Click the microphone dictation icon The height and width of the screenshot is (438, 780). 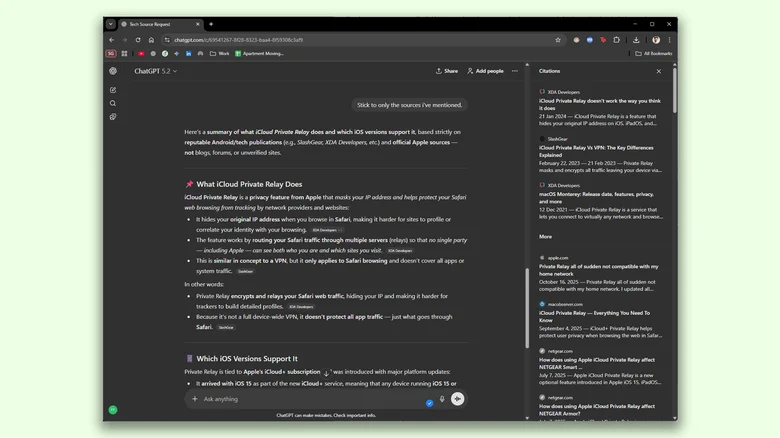(442, 399)
